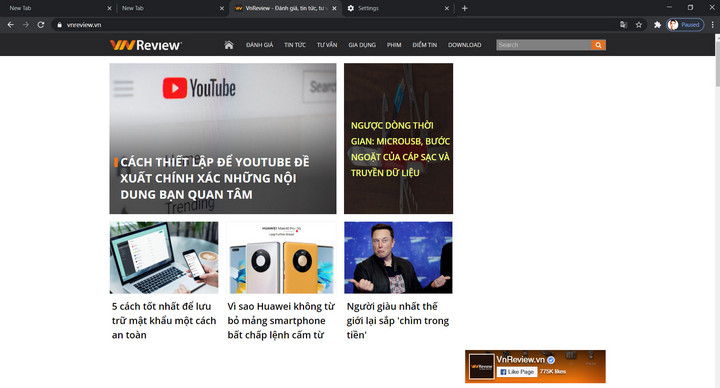Click the VnReview logo
This screenshot has width=720, height=388.
(x=146, y=45)
